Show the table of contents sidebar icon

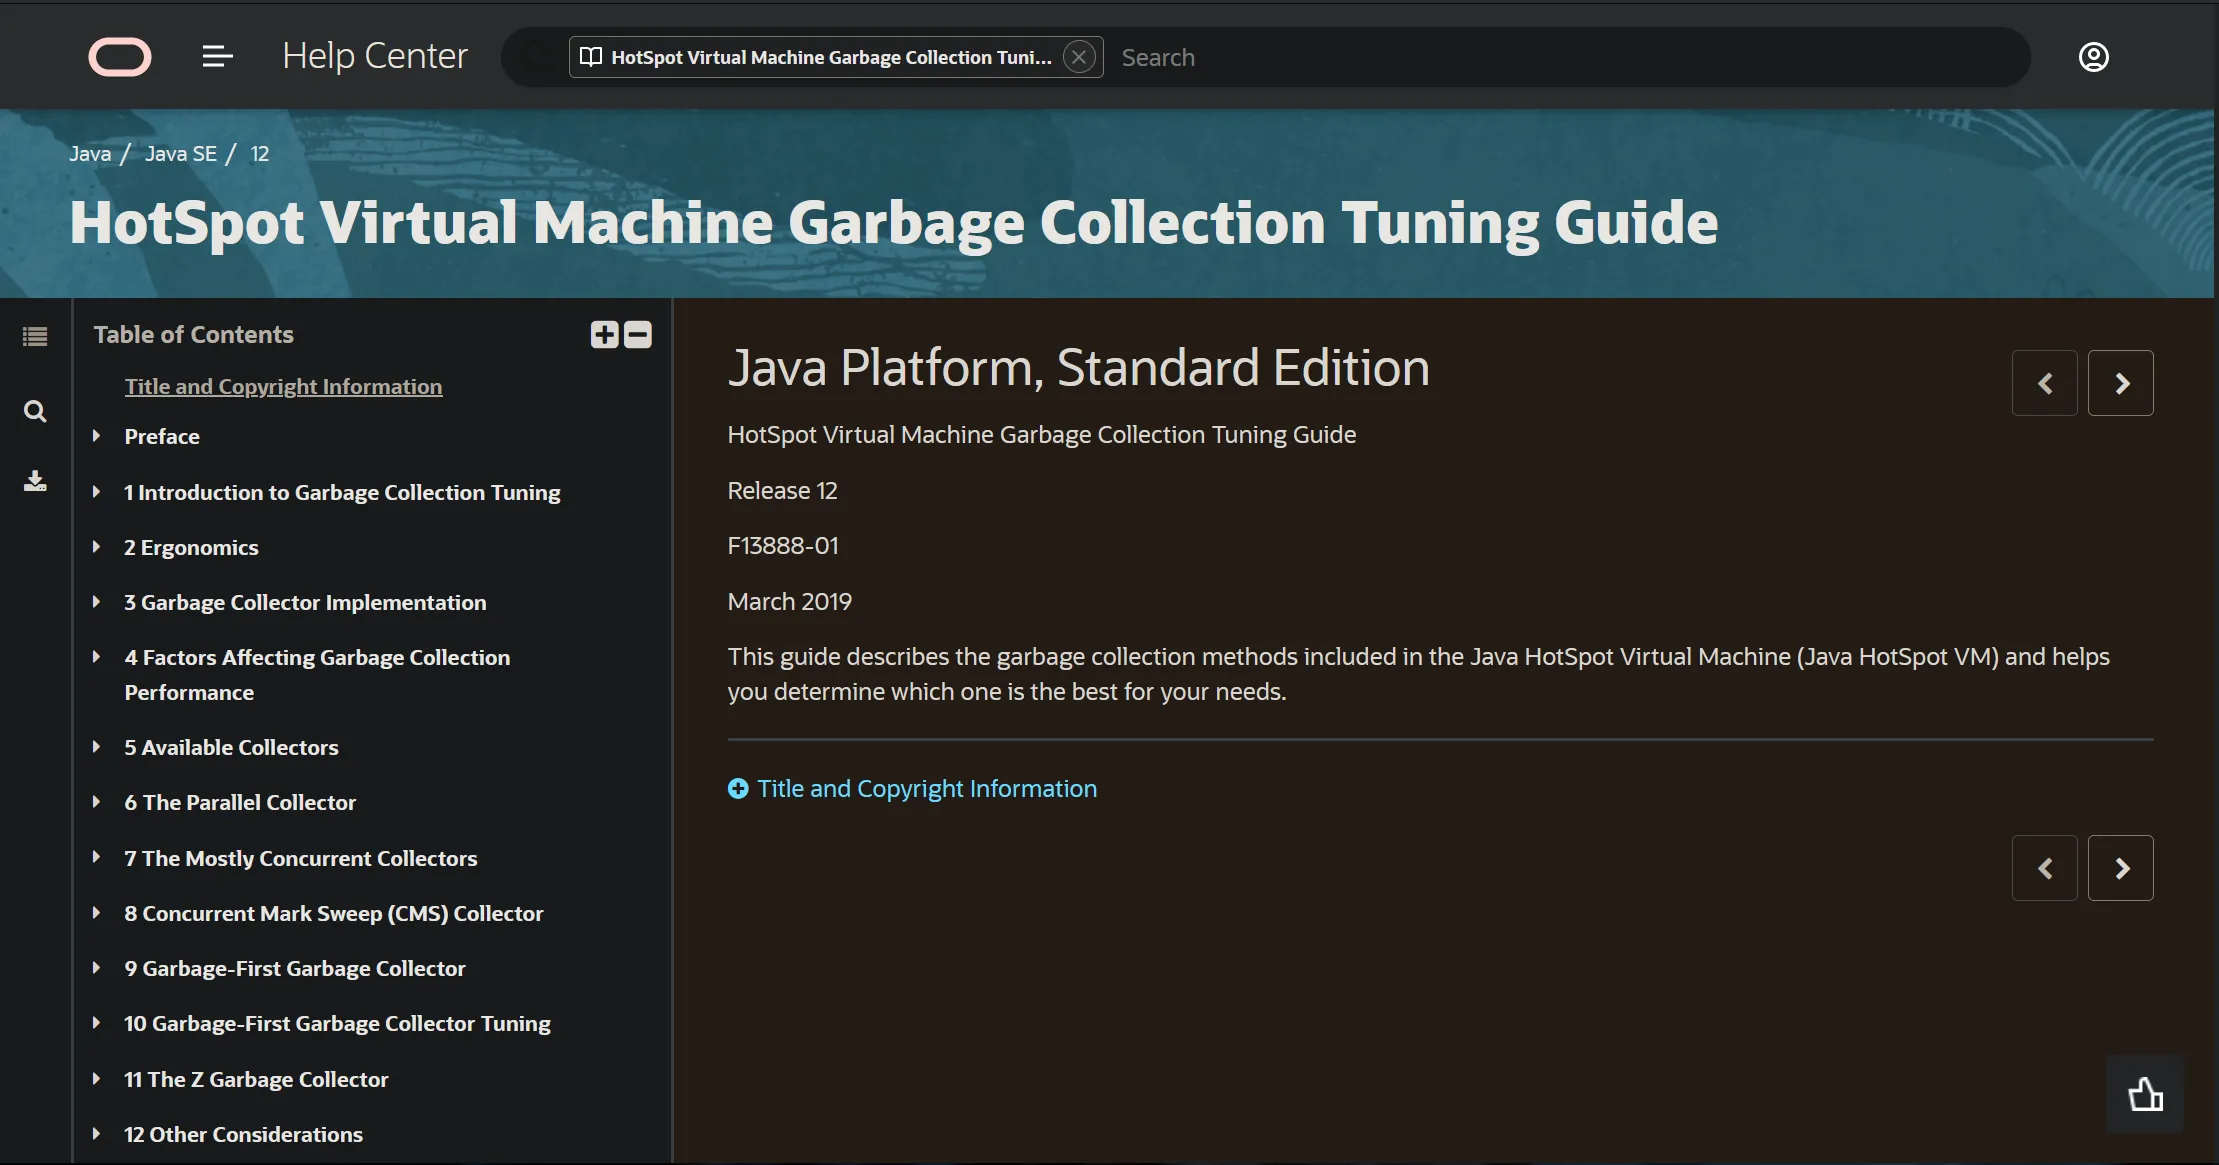[x=35, y=336]
